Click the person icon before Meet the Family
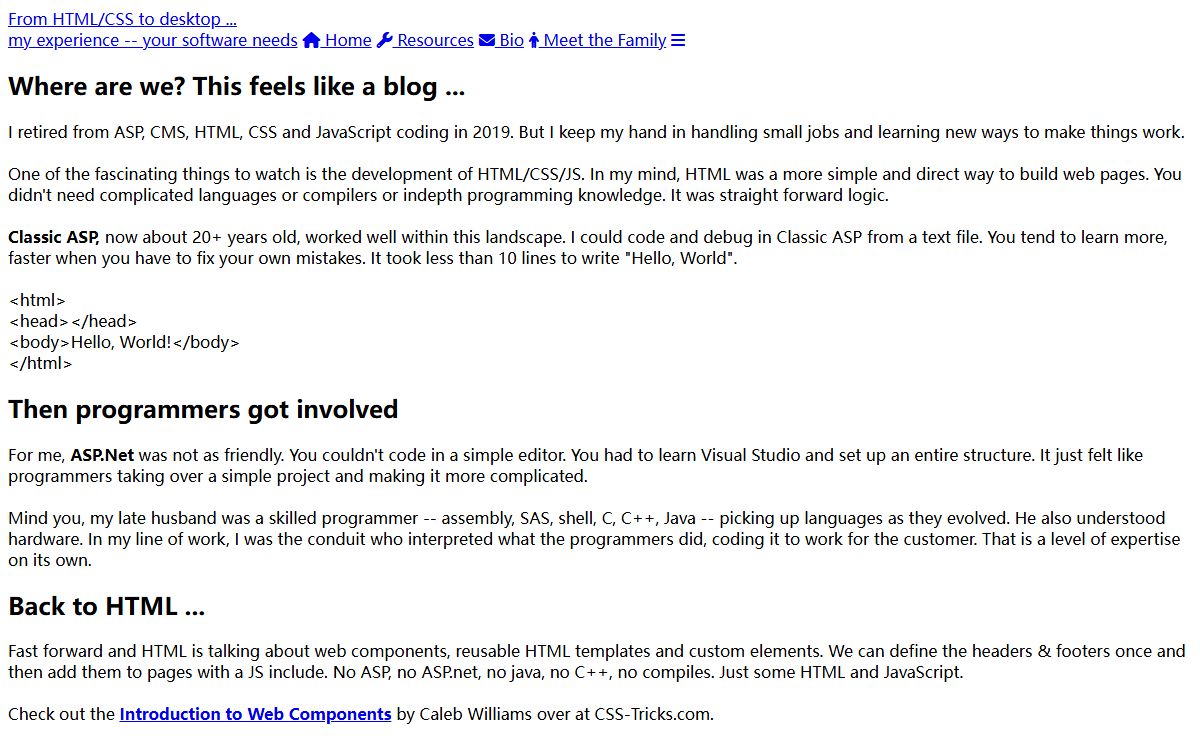 coord(534,40)
